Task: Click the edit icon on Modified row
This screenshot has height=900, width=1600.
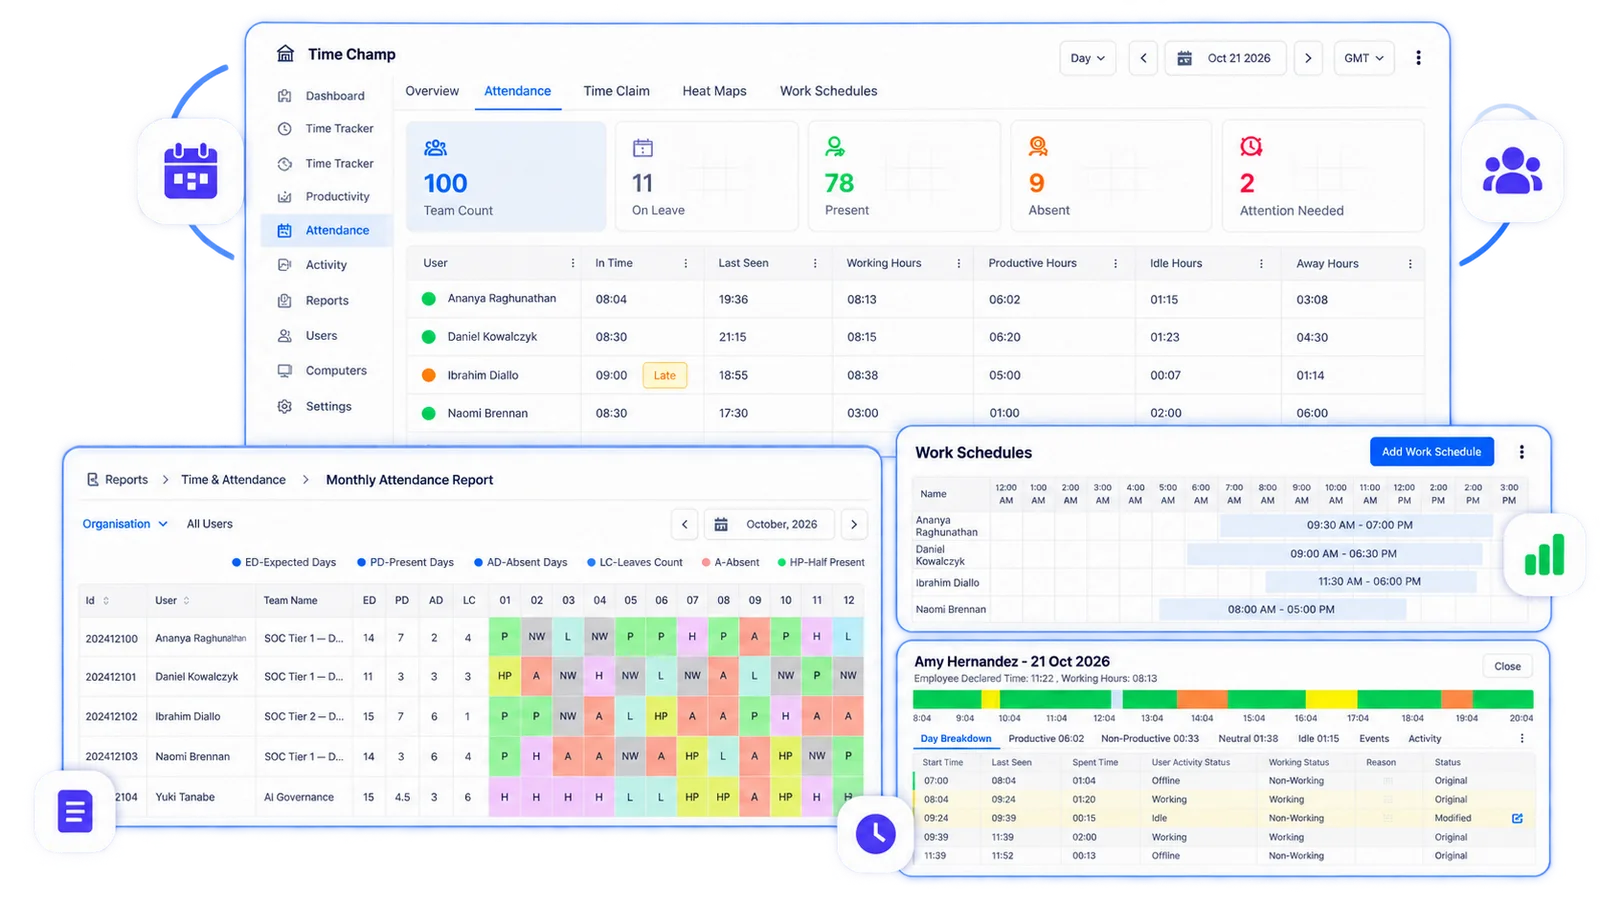Action: click(x=1517, y=818)
